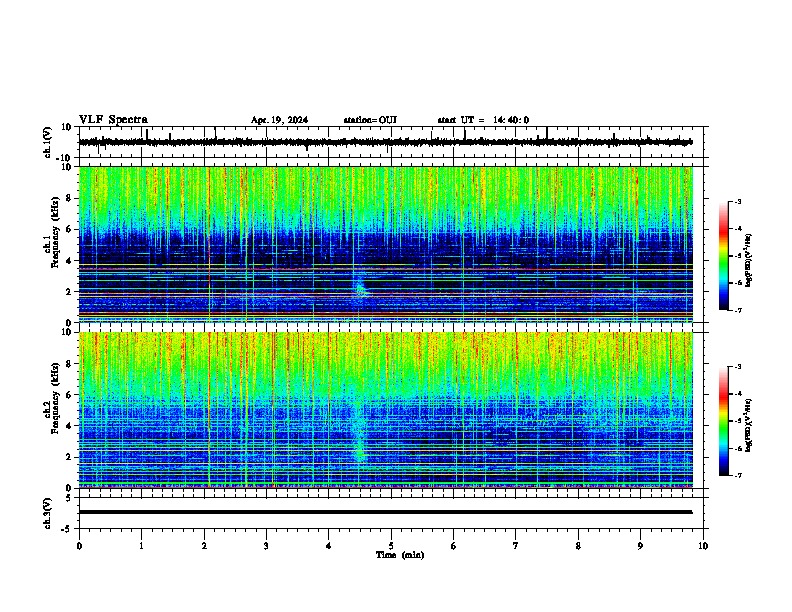Click the "Time (min)" x-axis label
The width and height of the screenshot is (792, 612).
[x=400, y=555]
